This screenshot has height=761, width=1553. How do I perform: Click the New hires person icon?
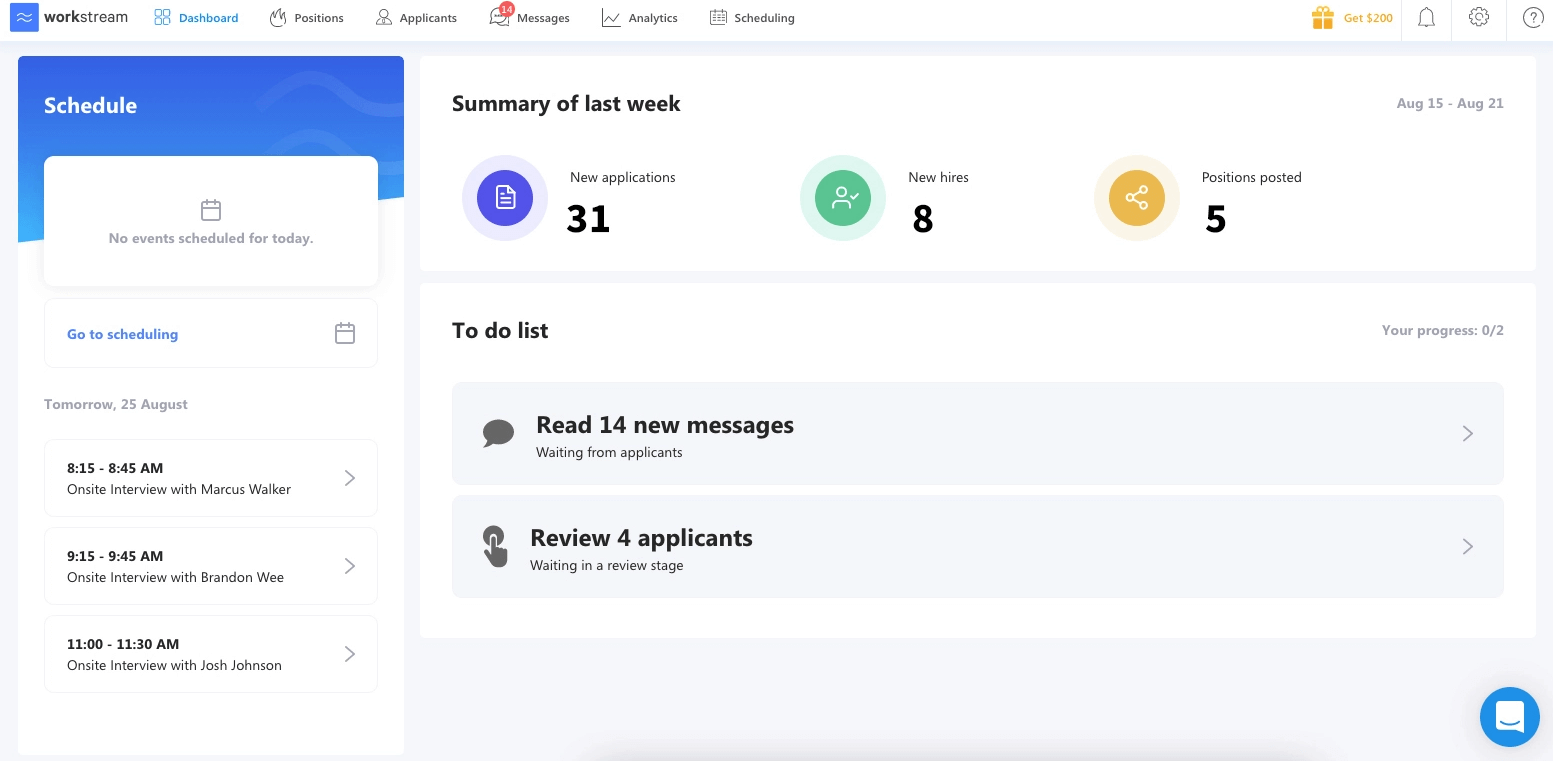tap(843, 198)
